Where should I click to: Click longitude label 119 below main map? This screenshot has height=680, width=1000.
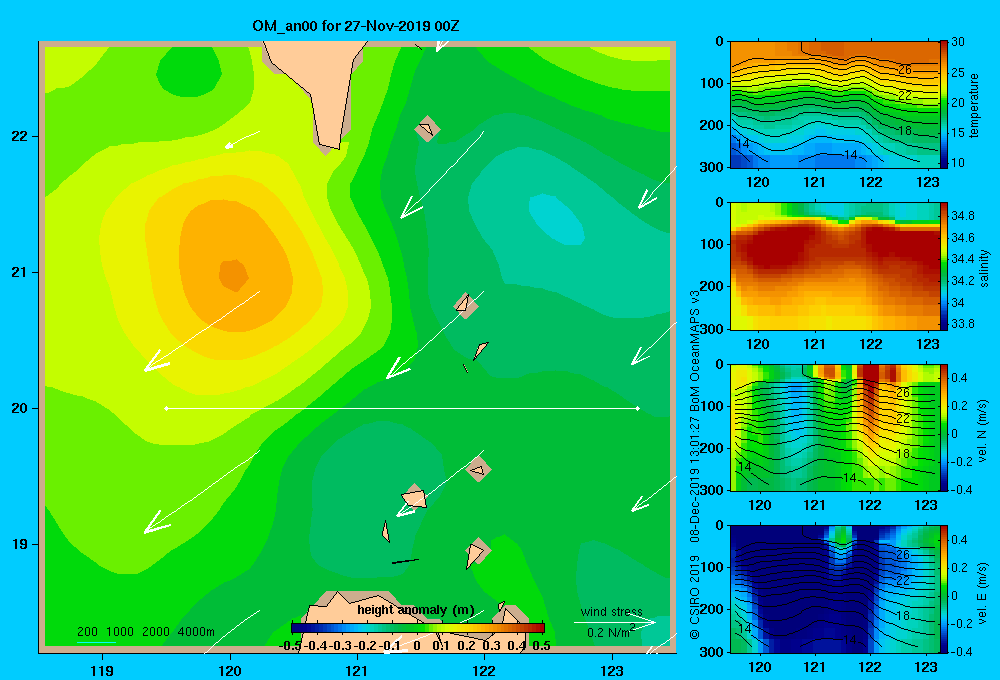coord(102,670)
